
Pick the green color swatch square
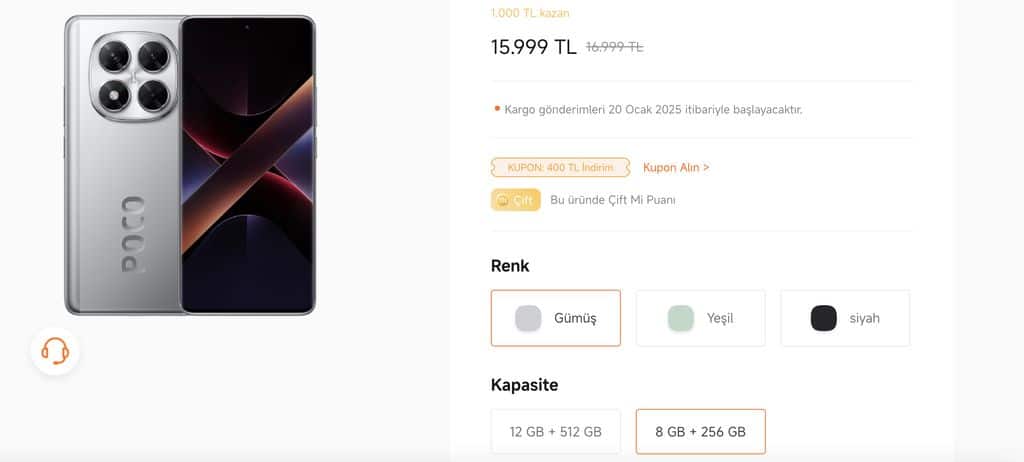pos(680,318)
